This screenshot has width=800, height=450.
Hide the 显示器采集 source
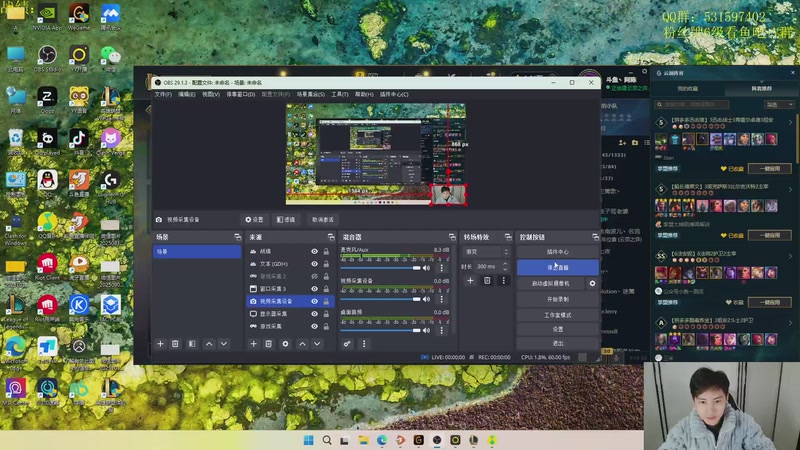[x=314, y=314]
